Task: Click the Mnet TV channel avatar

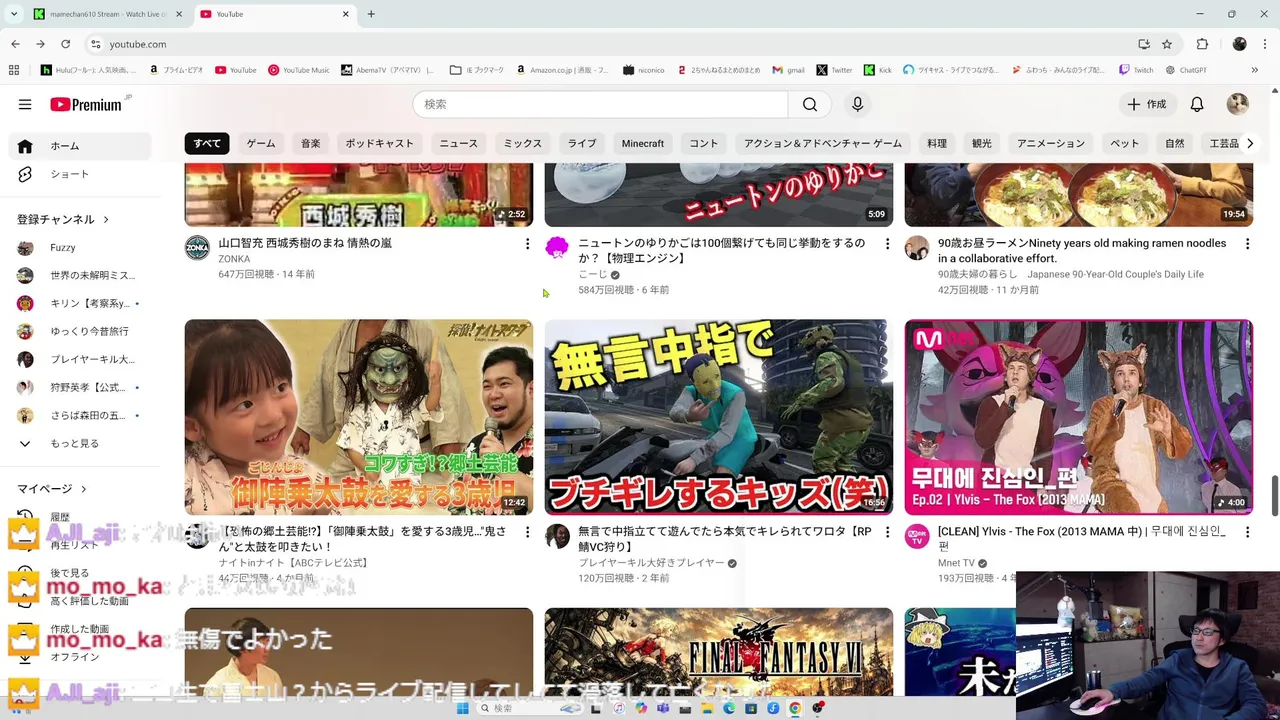Action: coord(917,536)
